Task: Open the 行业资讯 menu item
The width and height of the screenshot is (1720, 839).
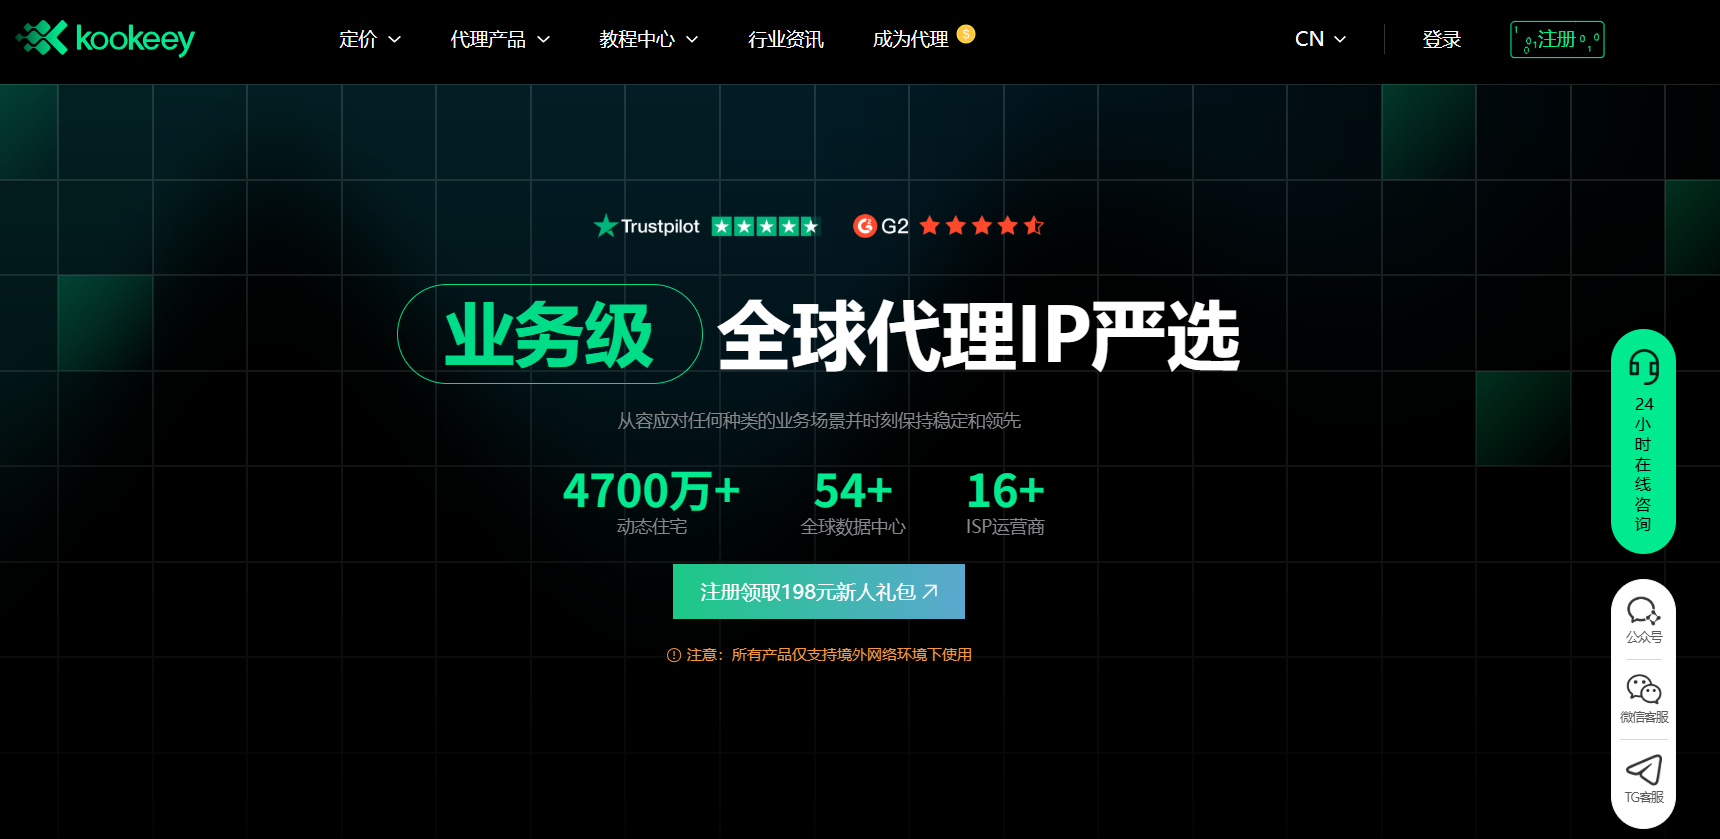Action: point(786,39)
